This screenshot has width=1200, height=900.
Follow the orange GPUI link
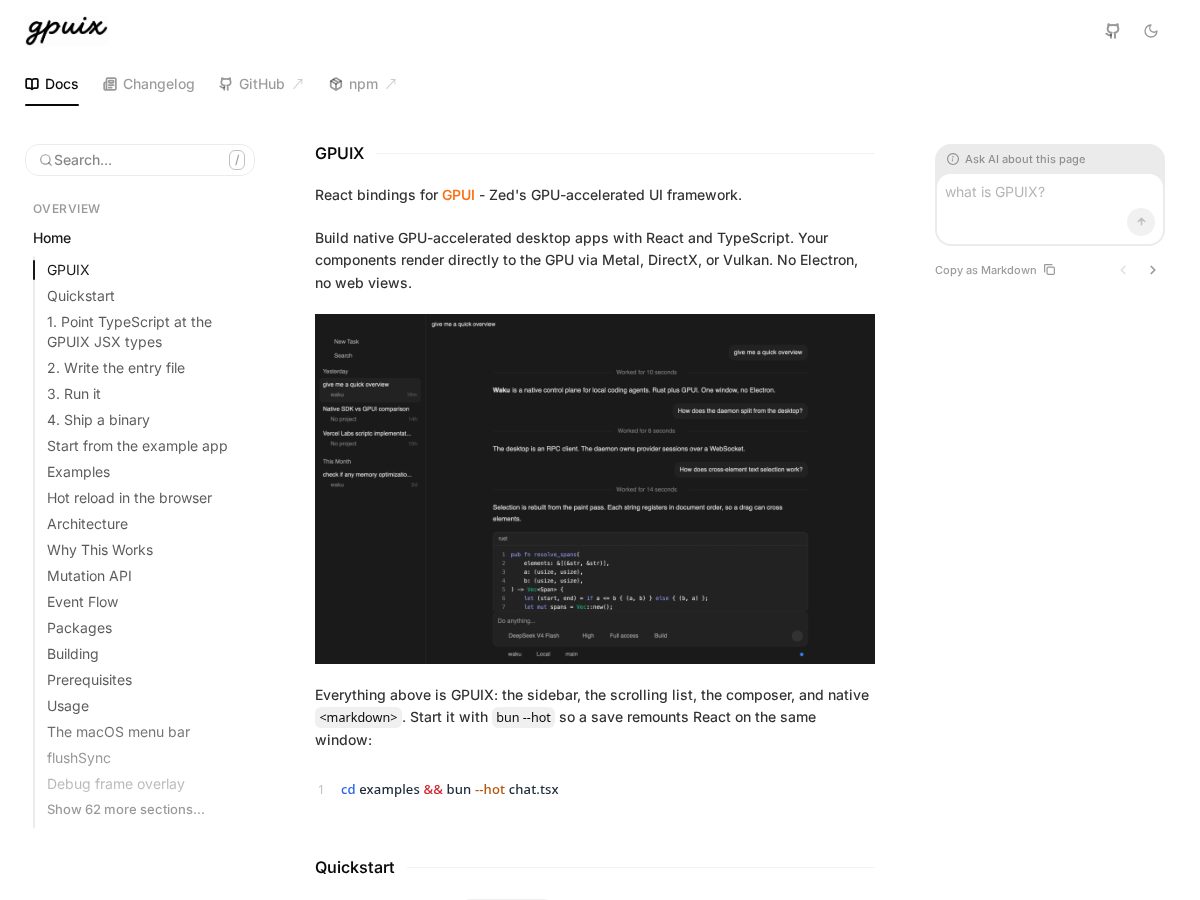pyautogui.click(x=458, y=195)
